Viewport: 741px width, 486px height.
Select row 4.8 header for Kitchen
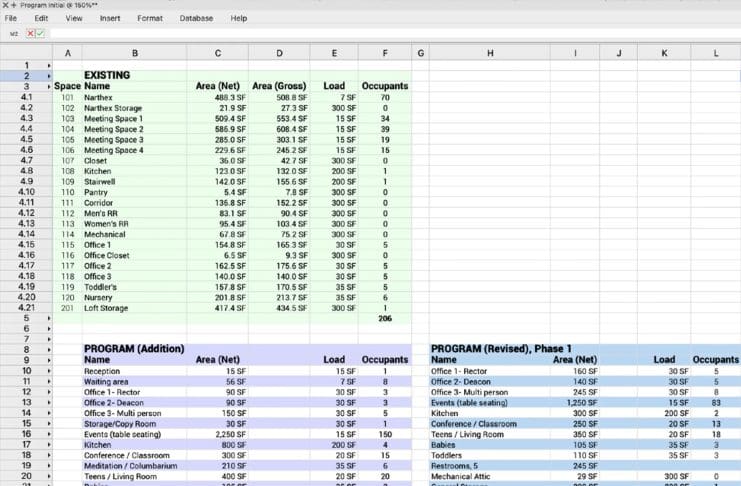point(26,171)
